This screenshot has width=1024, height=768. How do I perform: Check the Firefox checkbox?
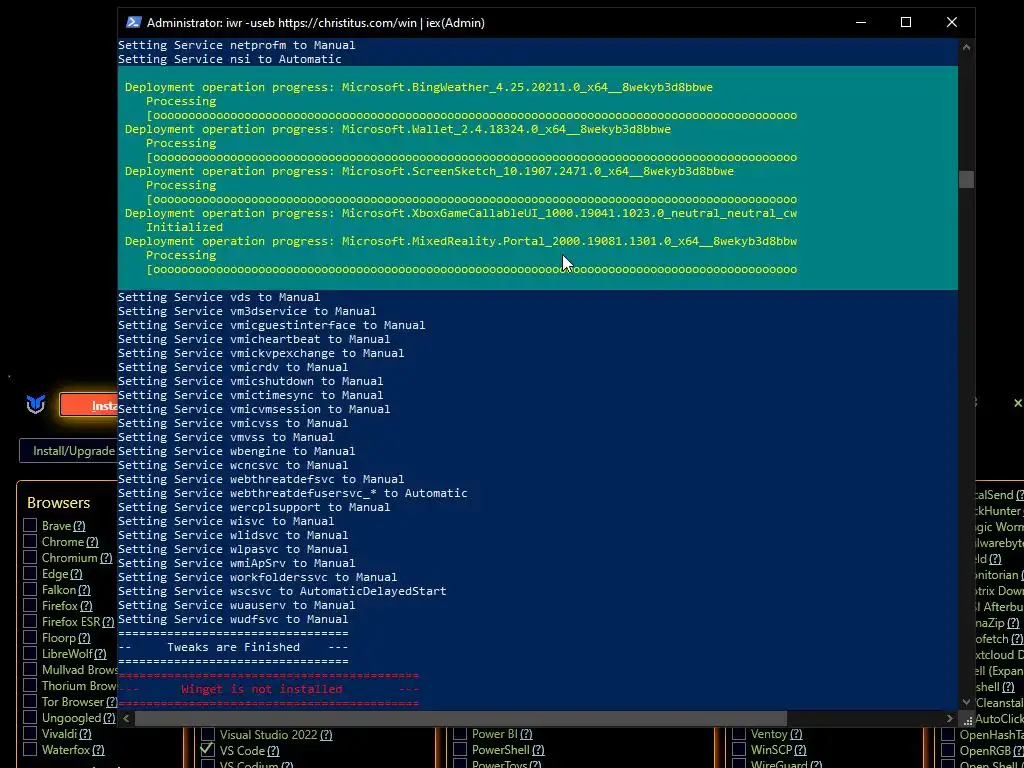coord(30,605)
